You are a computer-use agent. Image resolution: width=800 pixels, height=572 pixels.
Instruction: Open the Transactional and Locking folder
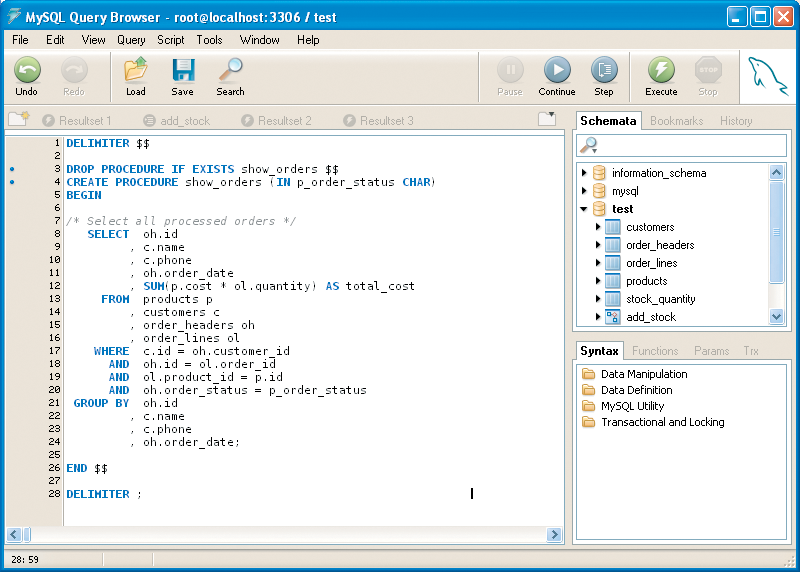click(589, 422)
